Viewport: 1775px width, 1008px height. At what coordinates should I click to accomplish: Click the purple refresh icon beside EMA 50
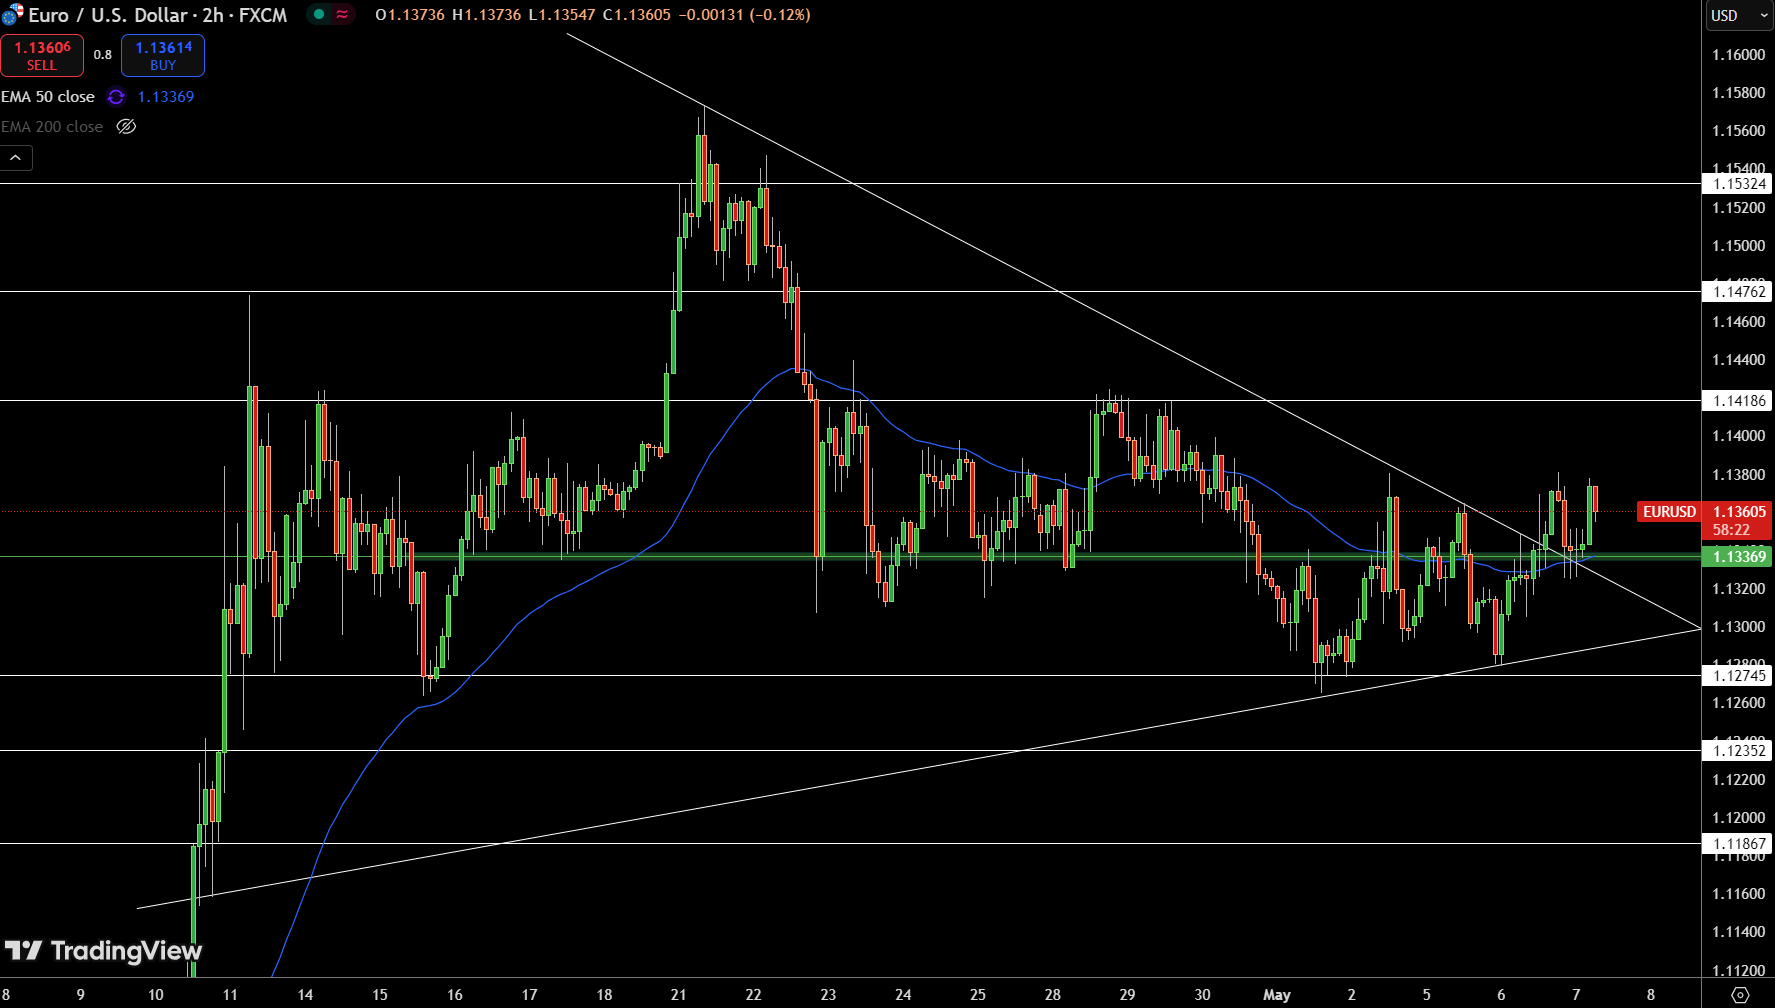[x=116, y=97]
